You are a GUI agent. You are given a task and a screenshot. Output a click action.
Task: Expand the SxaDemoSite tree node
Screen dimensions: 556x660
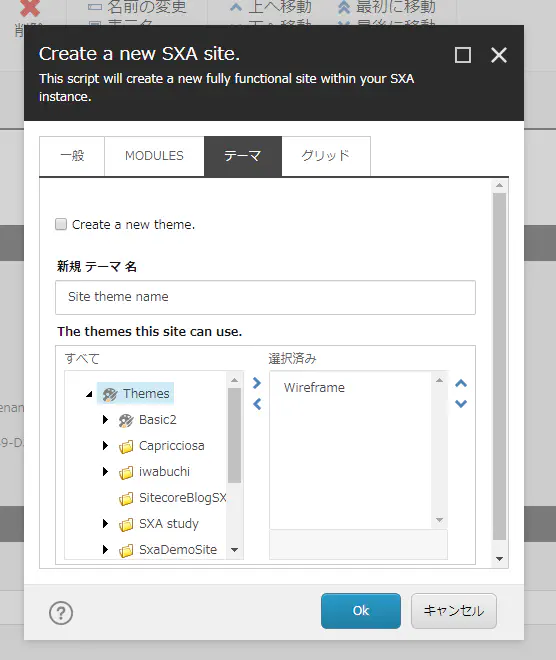point(105,550)
